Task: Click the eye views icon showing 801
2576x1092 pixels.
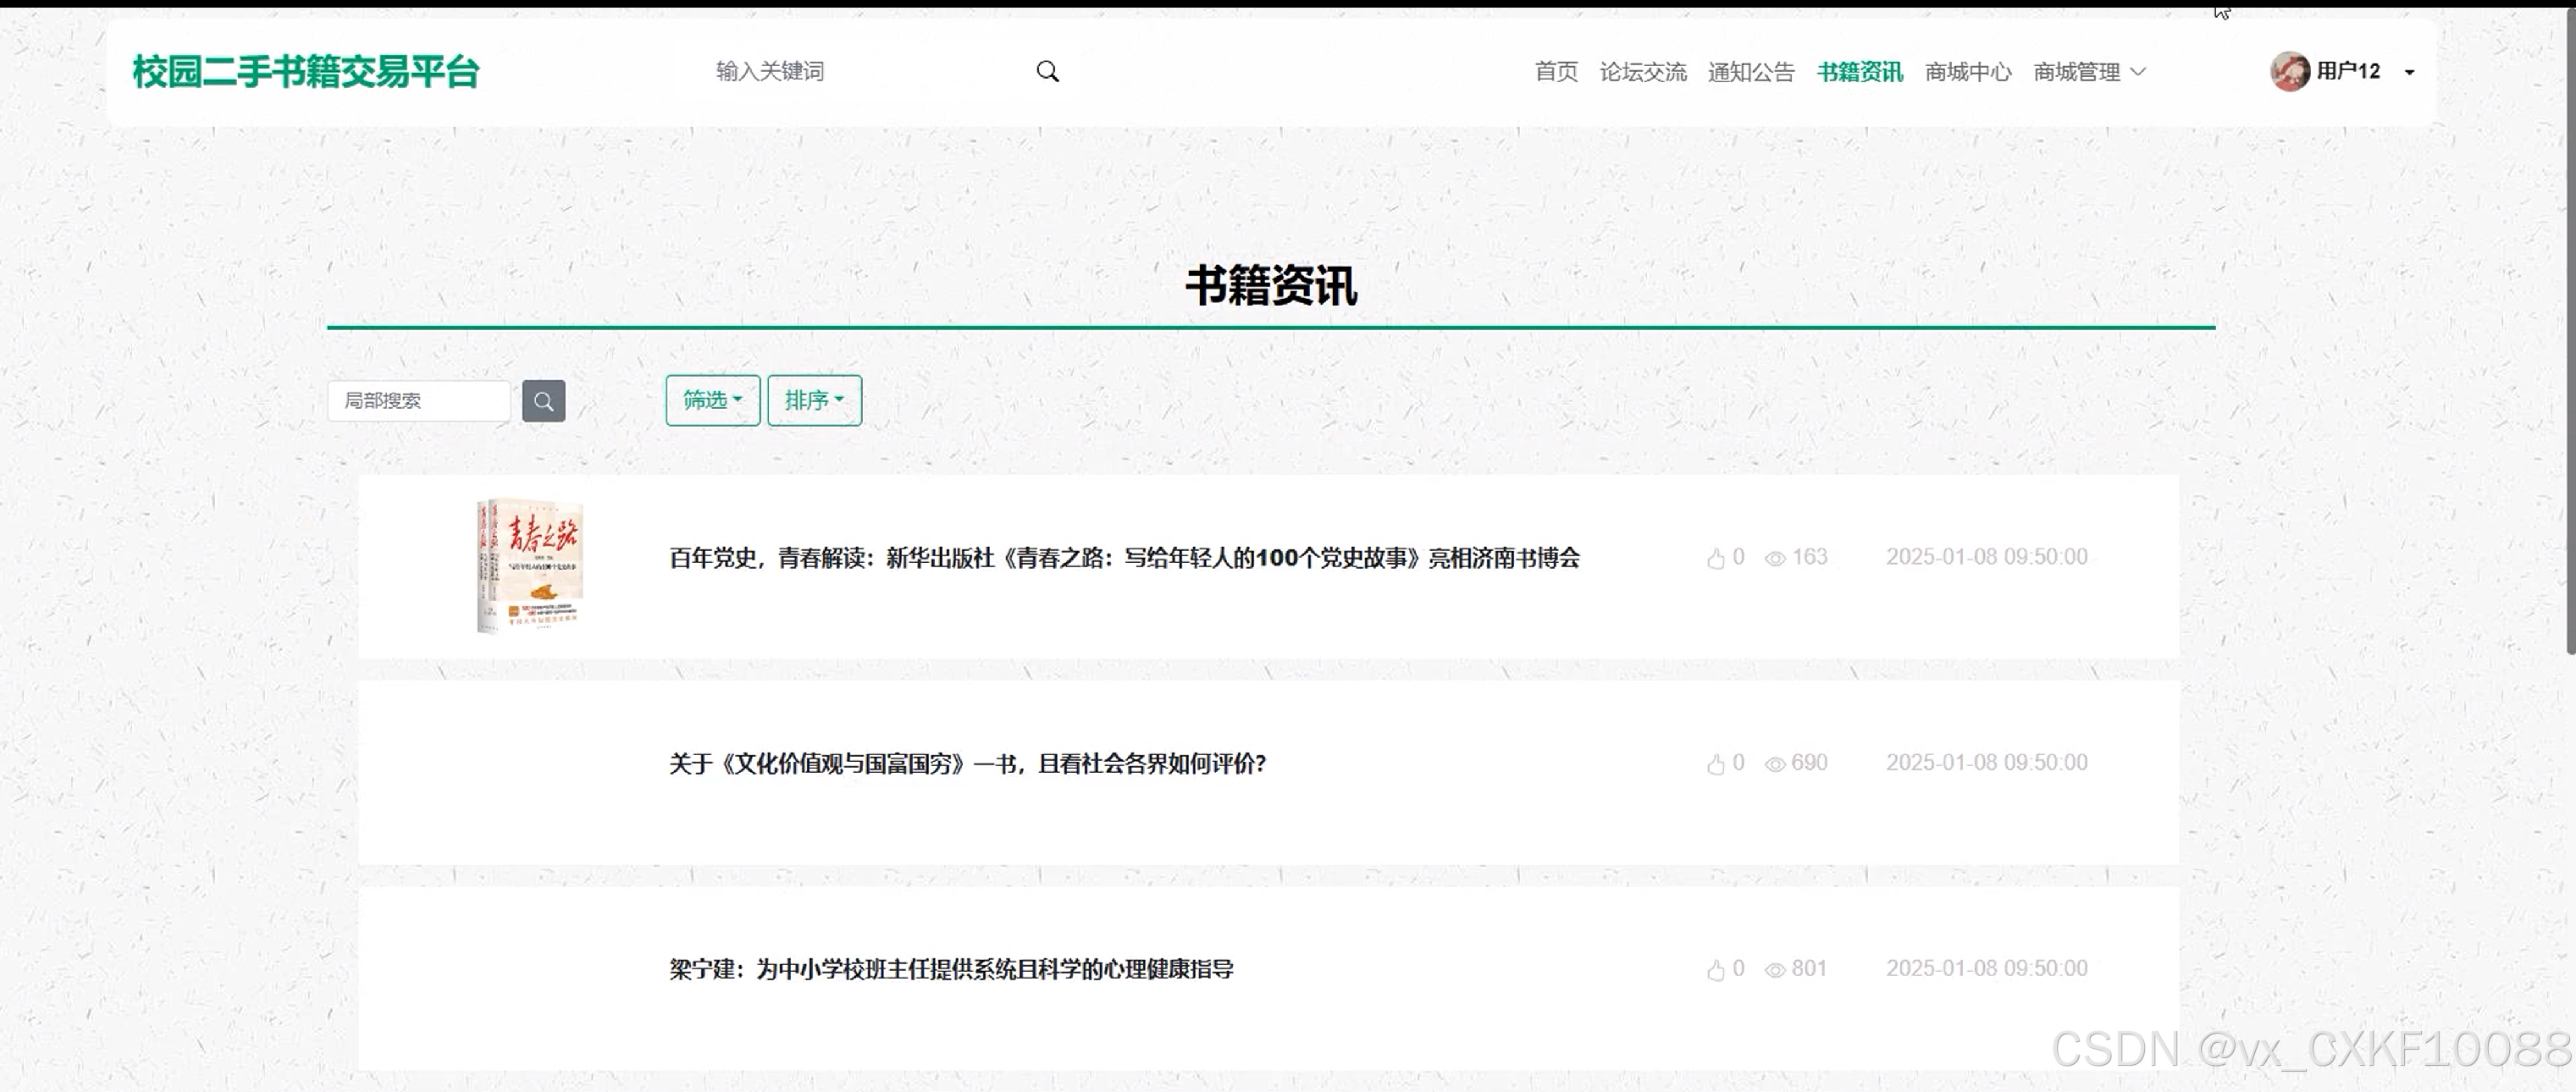Action: (x=1774, y=970)
